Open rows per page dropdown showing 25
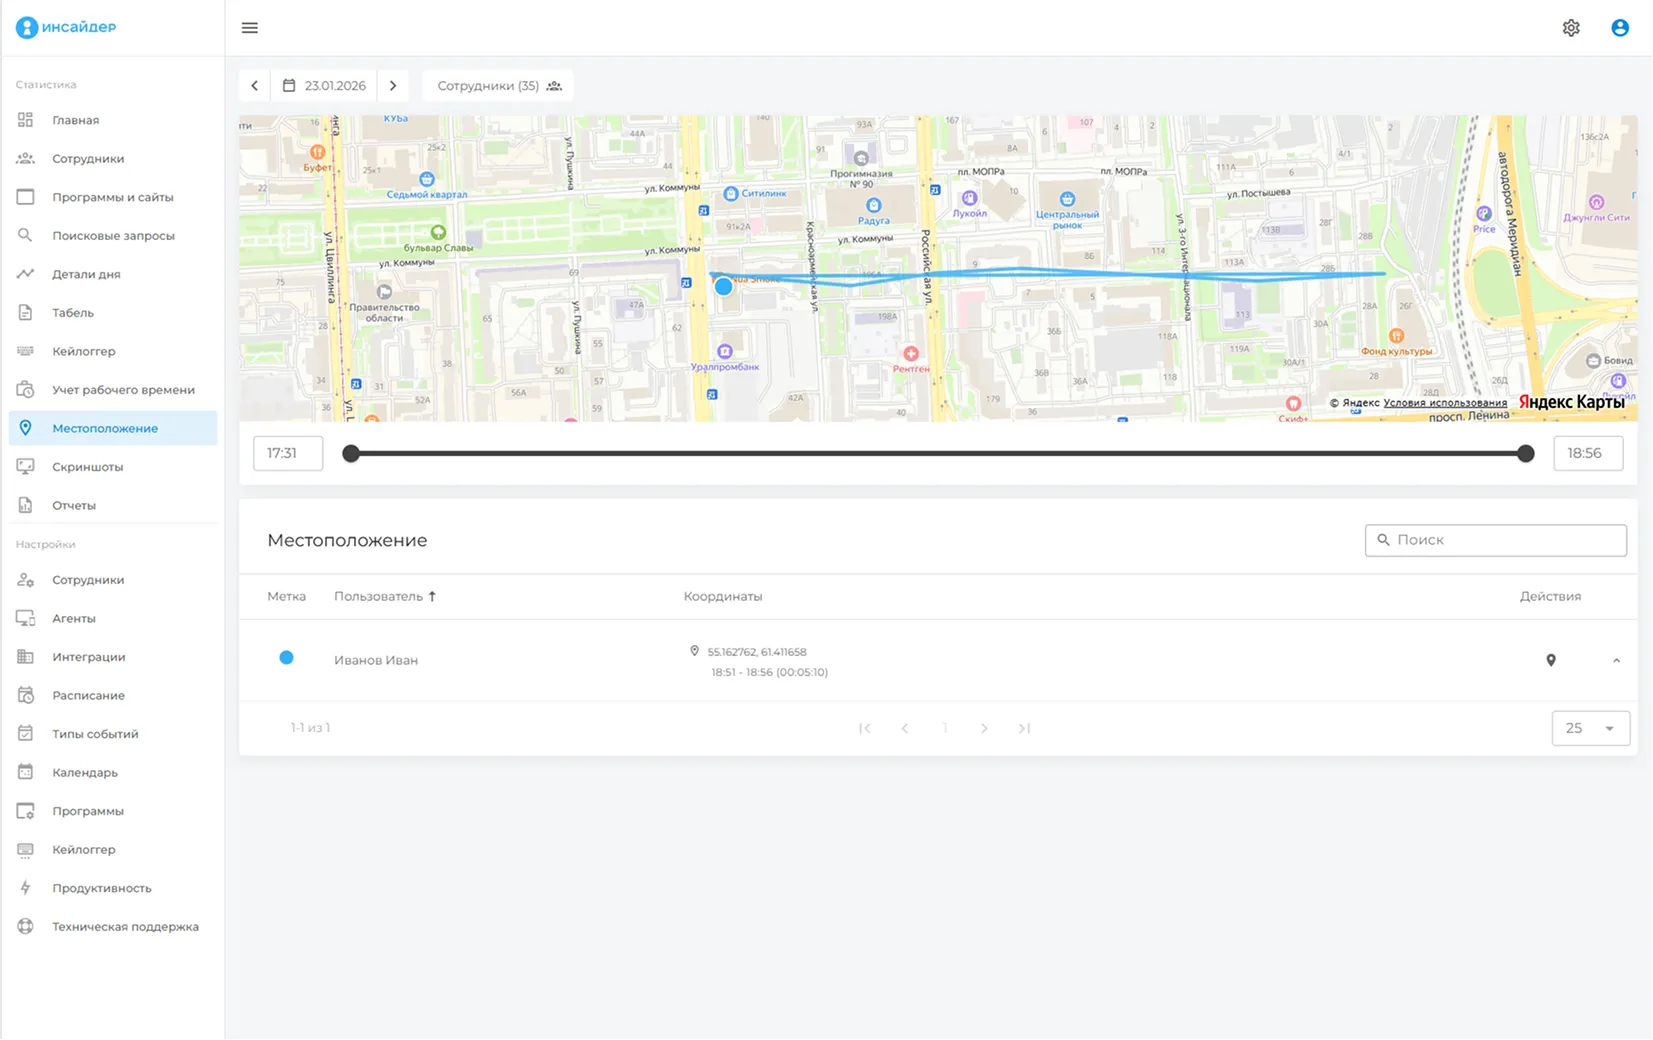Image resolution: width=1653 pixels, height=1040 pixels. tap(1590, 728)
